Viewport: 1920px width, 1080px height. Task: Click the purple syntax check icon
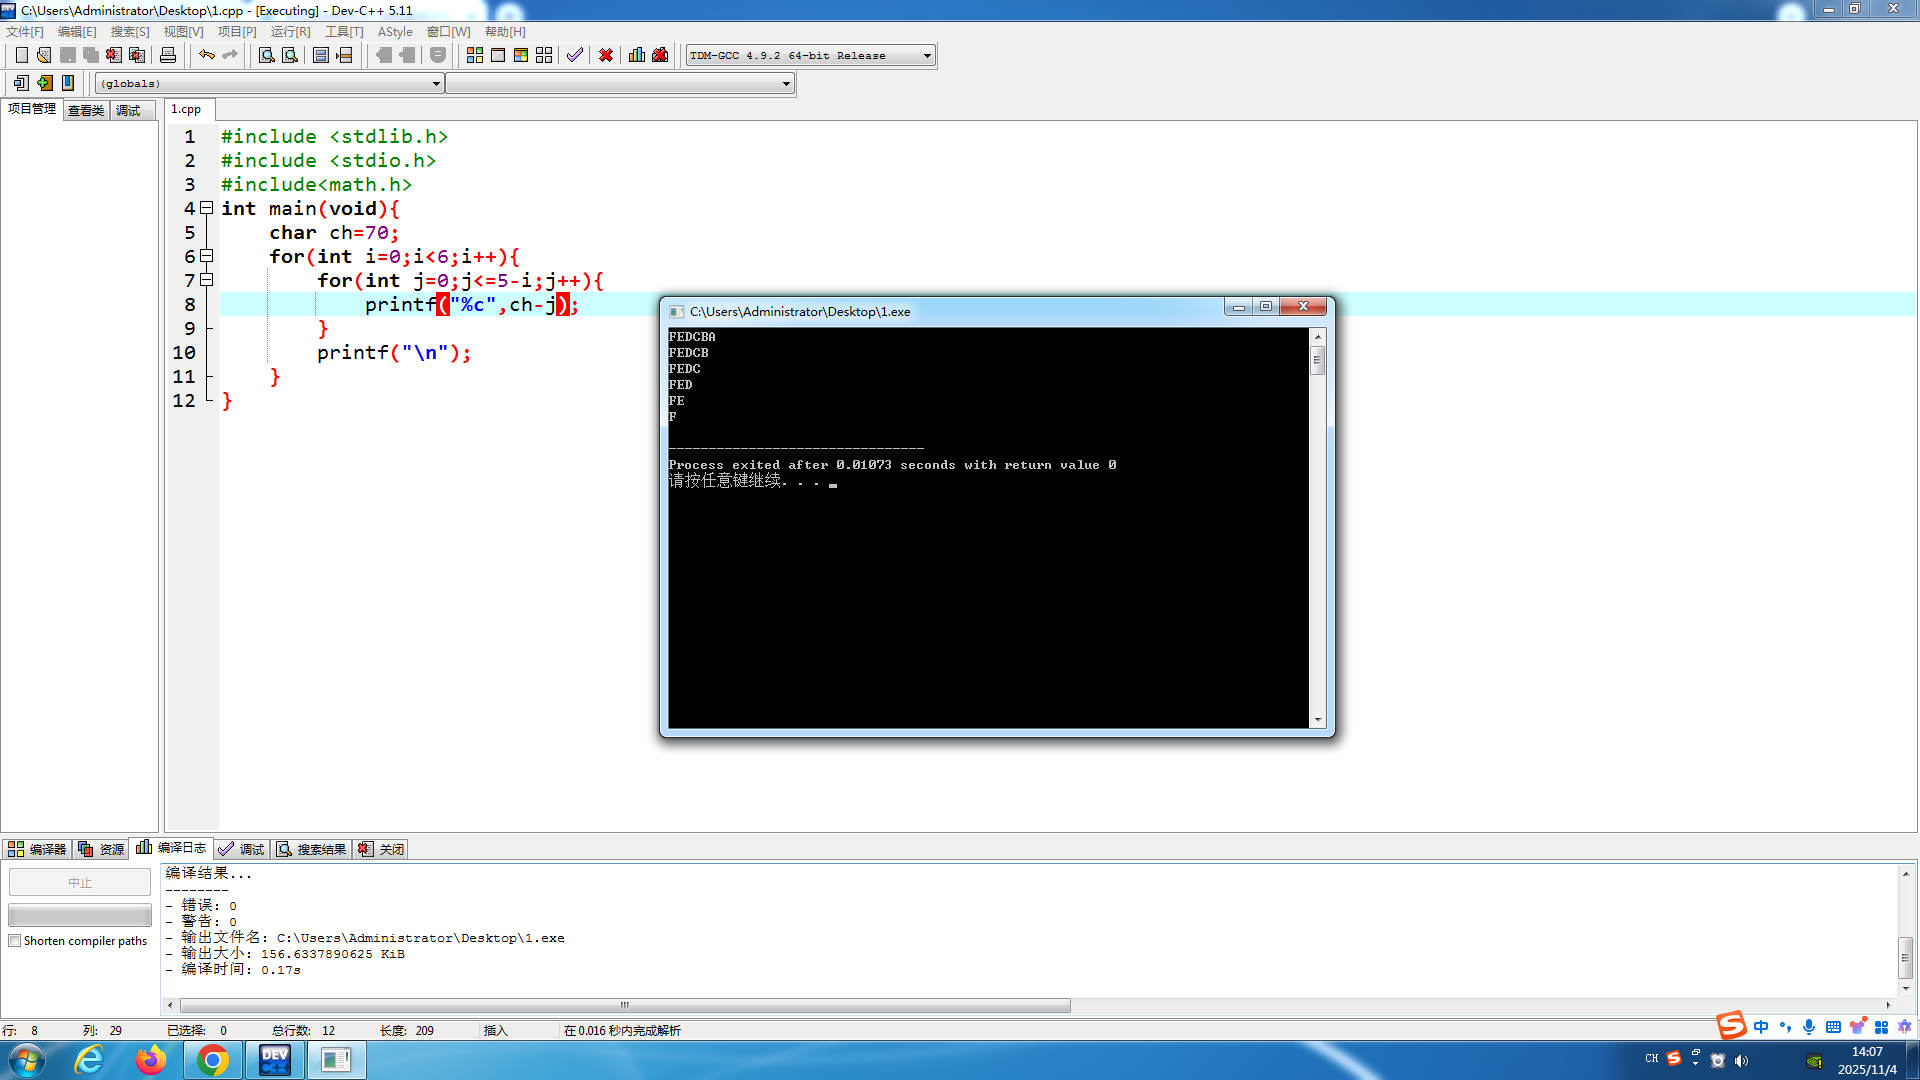point(574,55)
